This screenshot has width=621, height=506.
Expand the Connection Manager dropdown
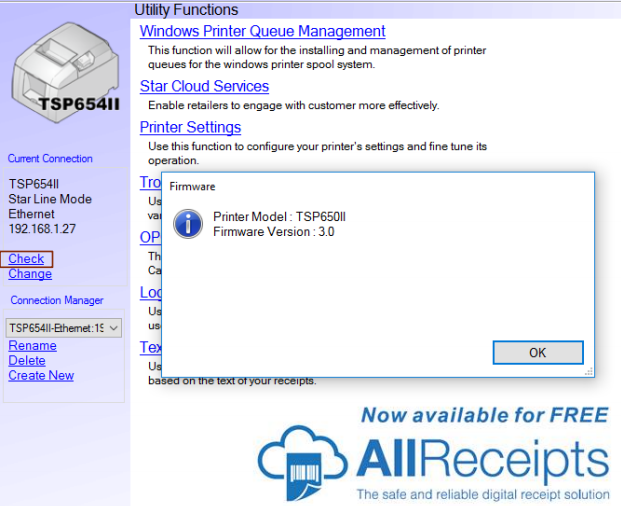(64, 328)
